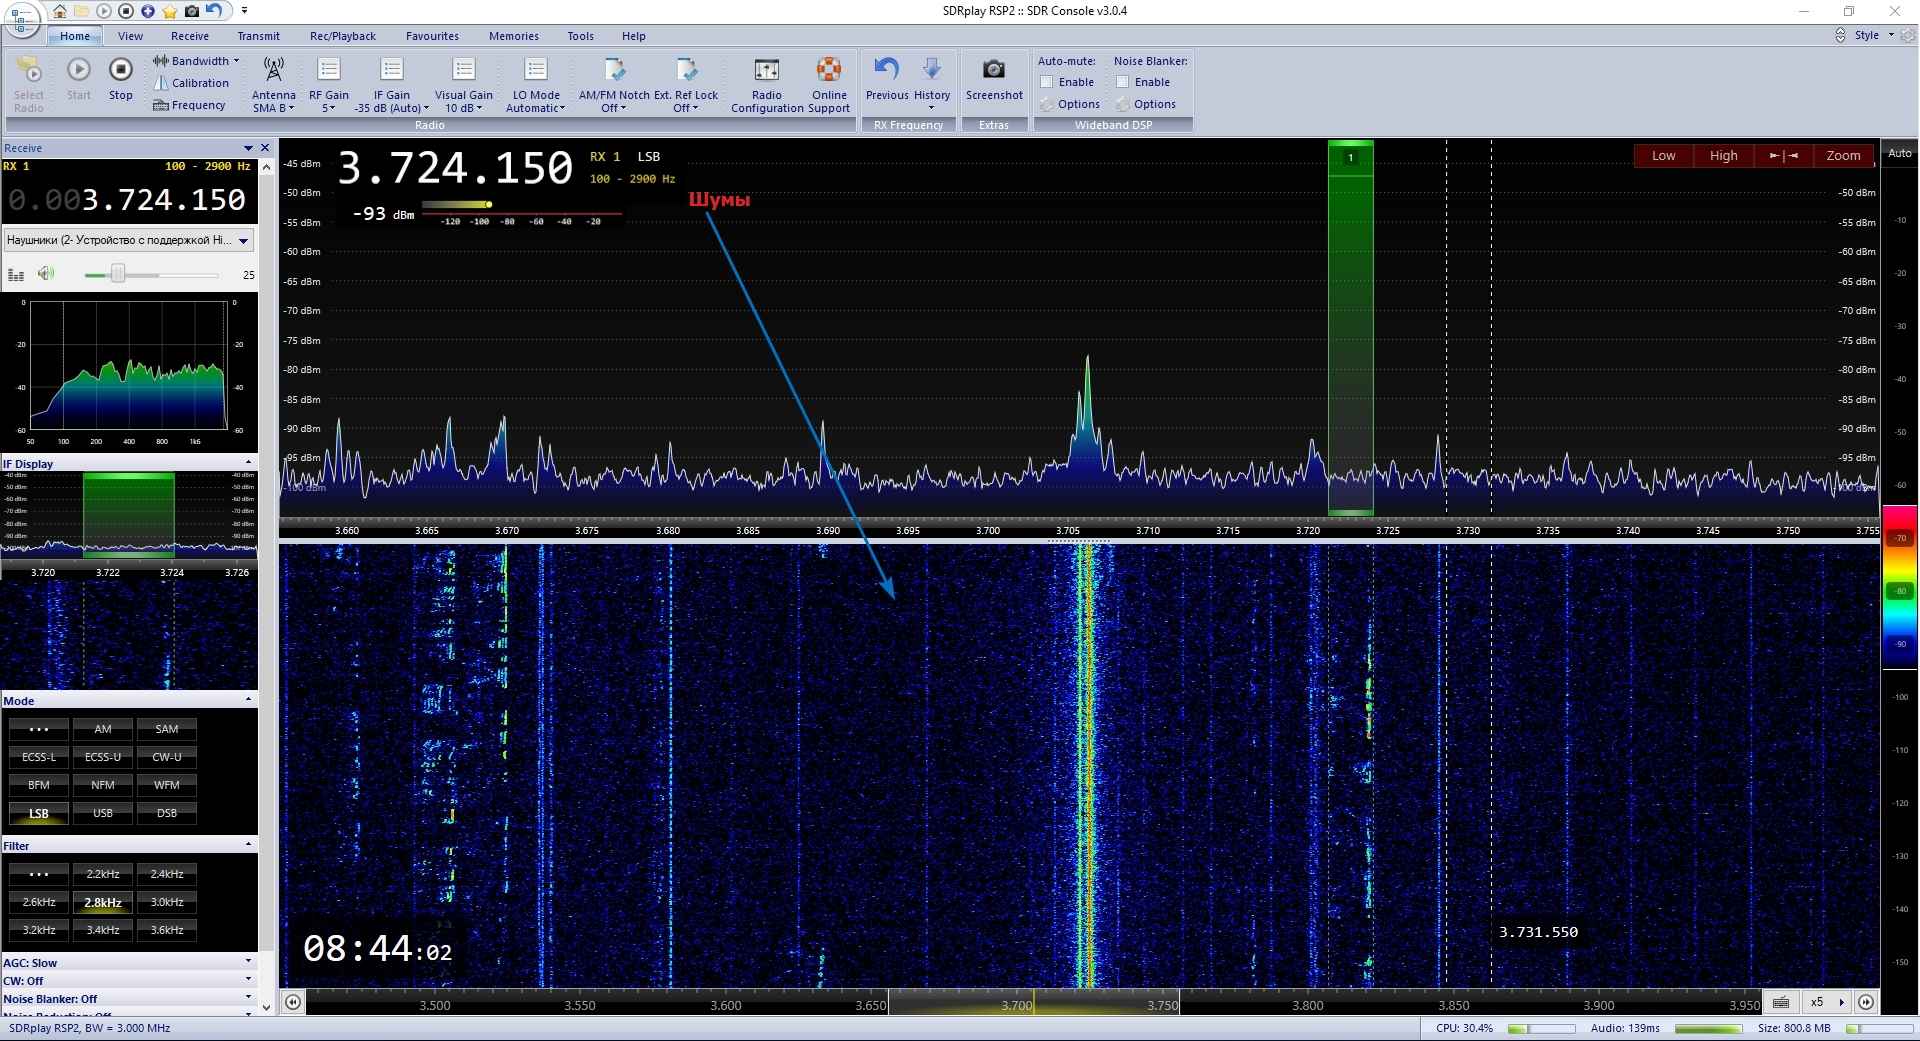Screen dimensions: 1920x1041
Task: Enable the Noise Blanker checkbox
Action: (1122, 82)
